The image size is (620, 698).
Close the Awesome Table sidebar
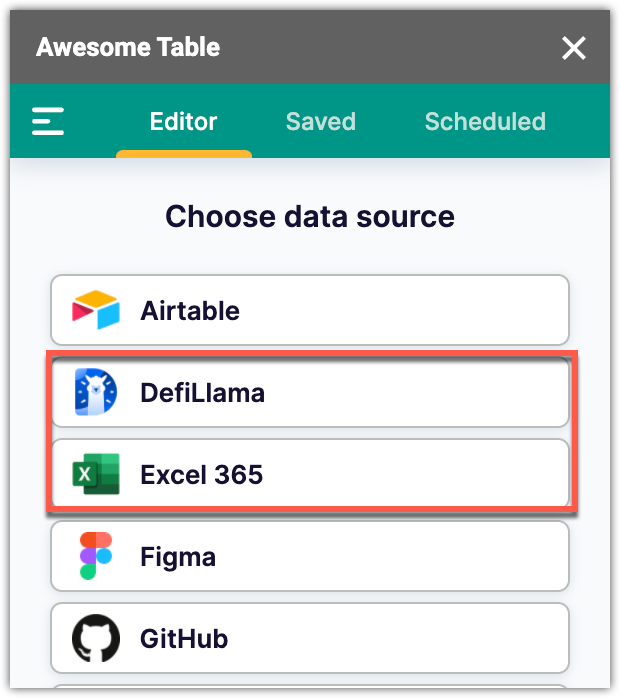pyautogui.click(x=574, y=48)
